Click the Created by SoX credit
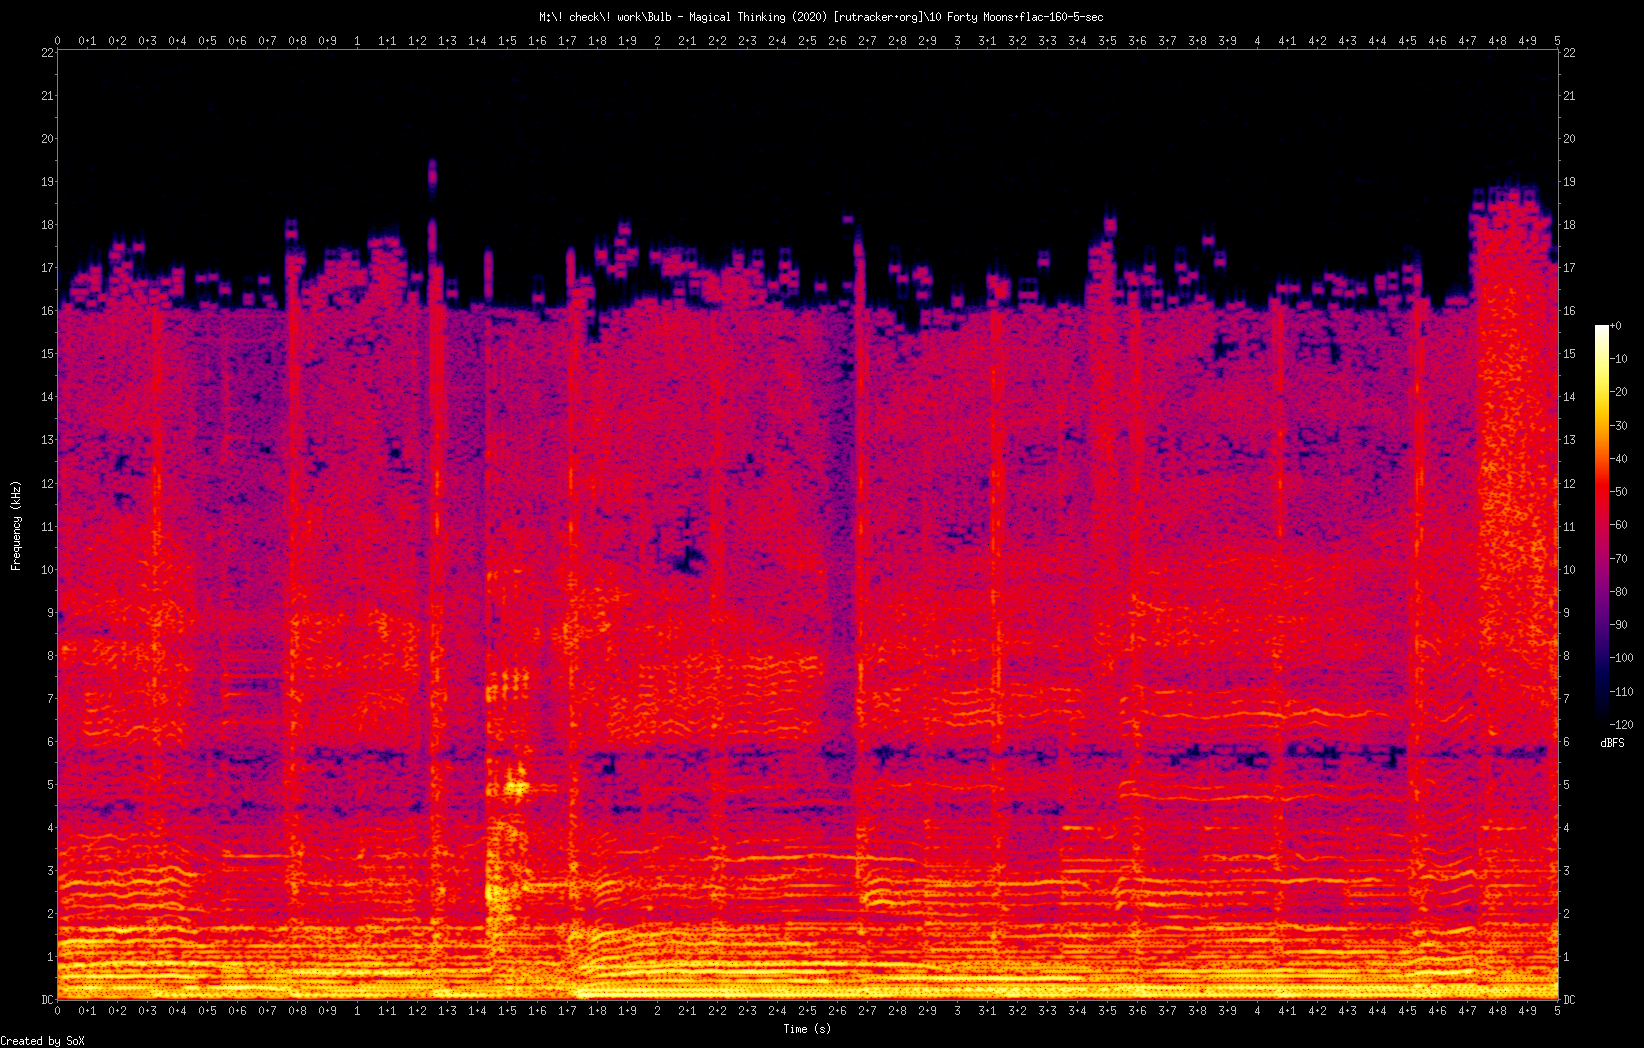This screenshot has width=1644, height=1048. point(42,1041)
